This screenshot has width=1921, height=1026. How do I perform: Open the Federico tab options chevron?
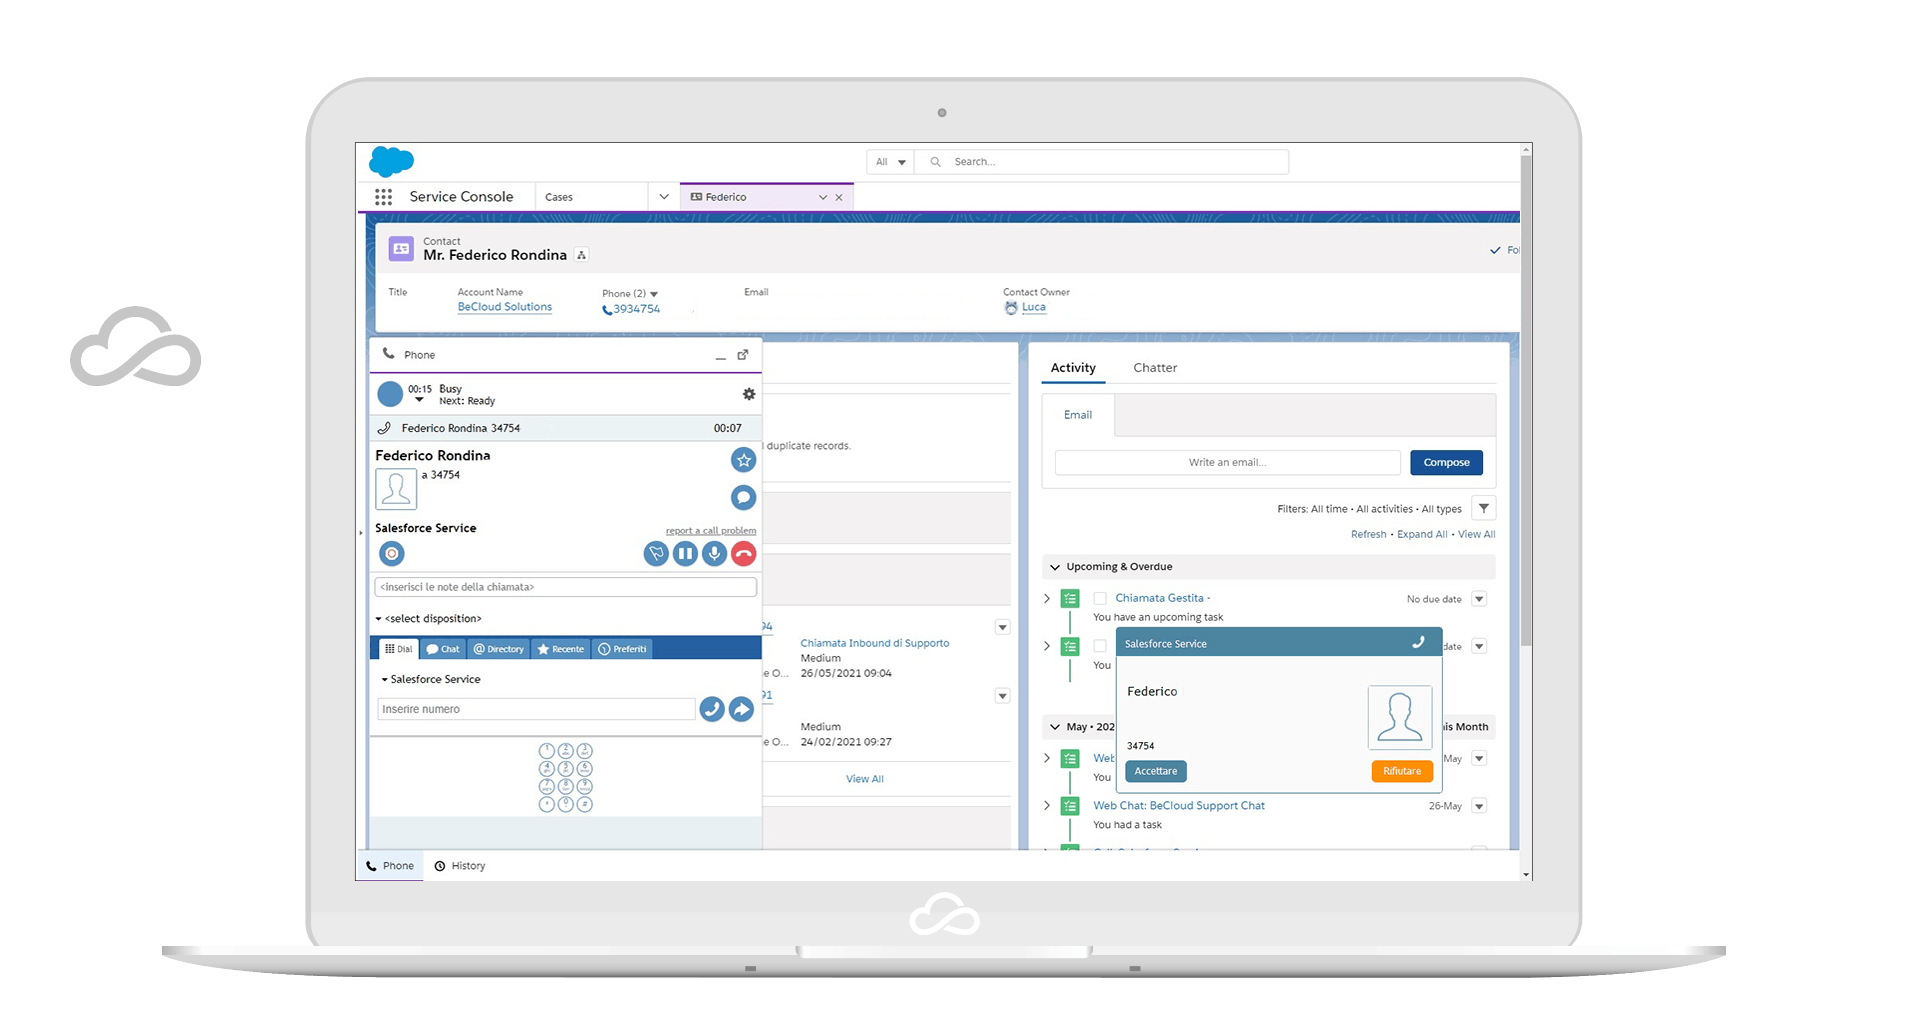[823, 198]
